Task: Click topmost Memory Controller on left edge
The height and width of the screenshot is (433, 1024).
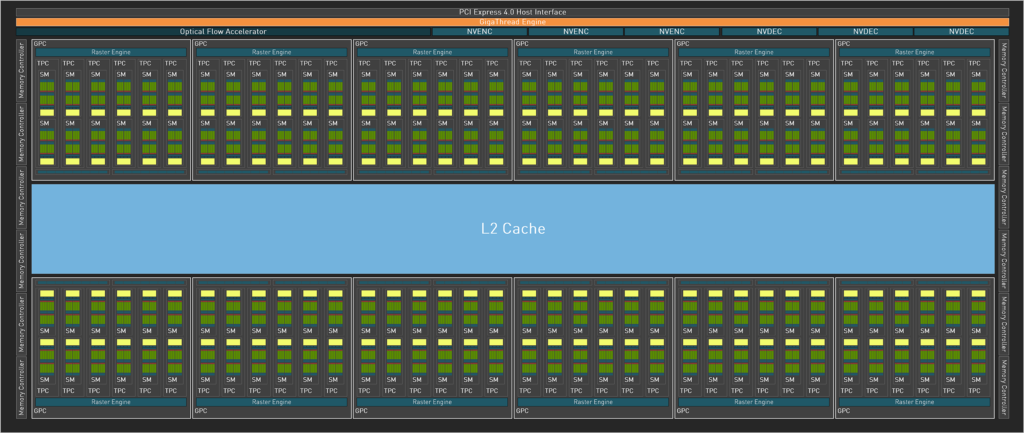Action: coord(23,70)
